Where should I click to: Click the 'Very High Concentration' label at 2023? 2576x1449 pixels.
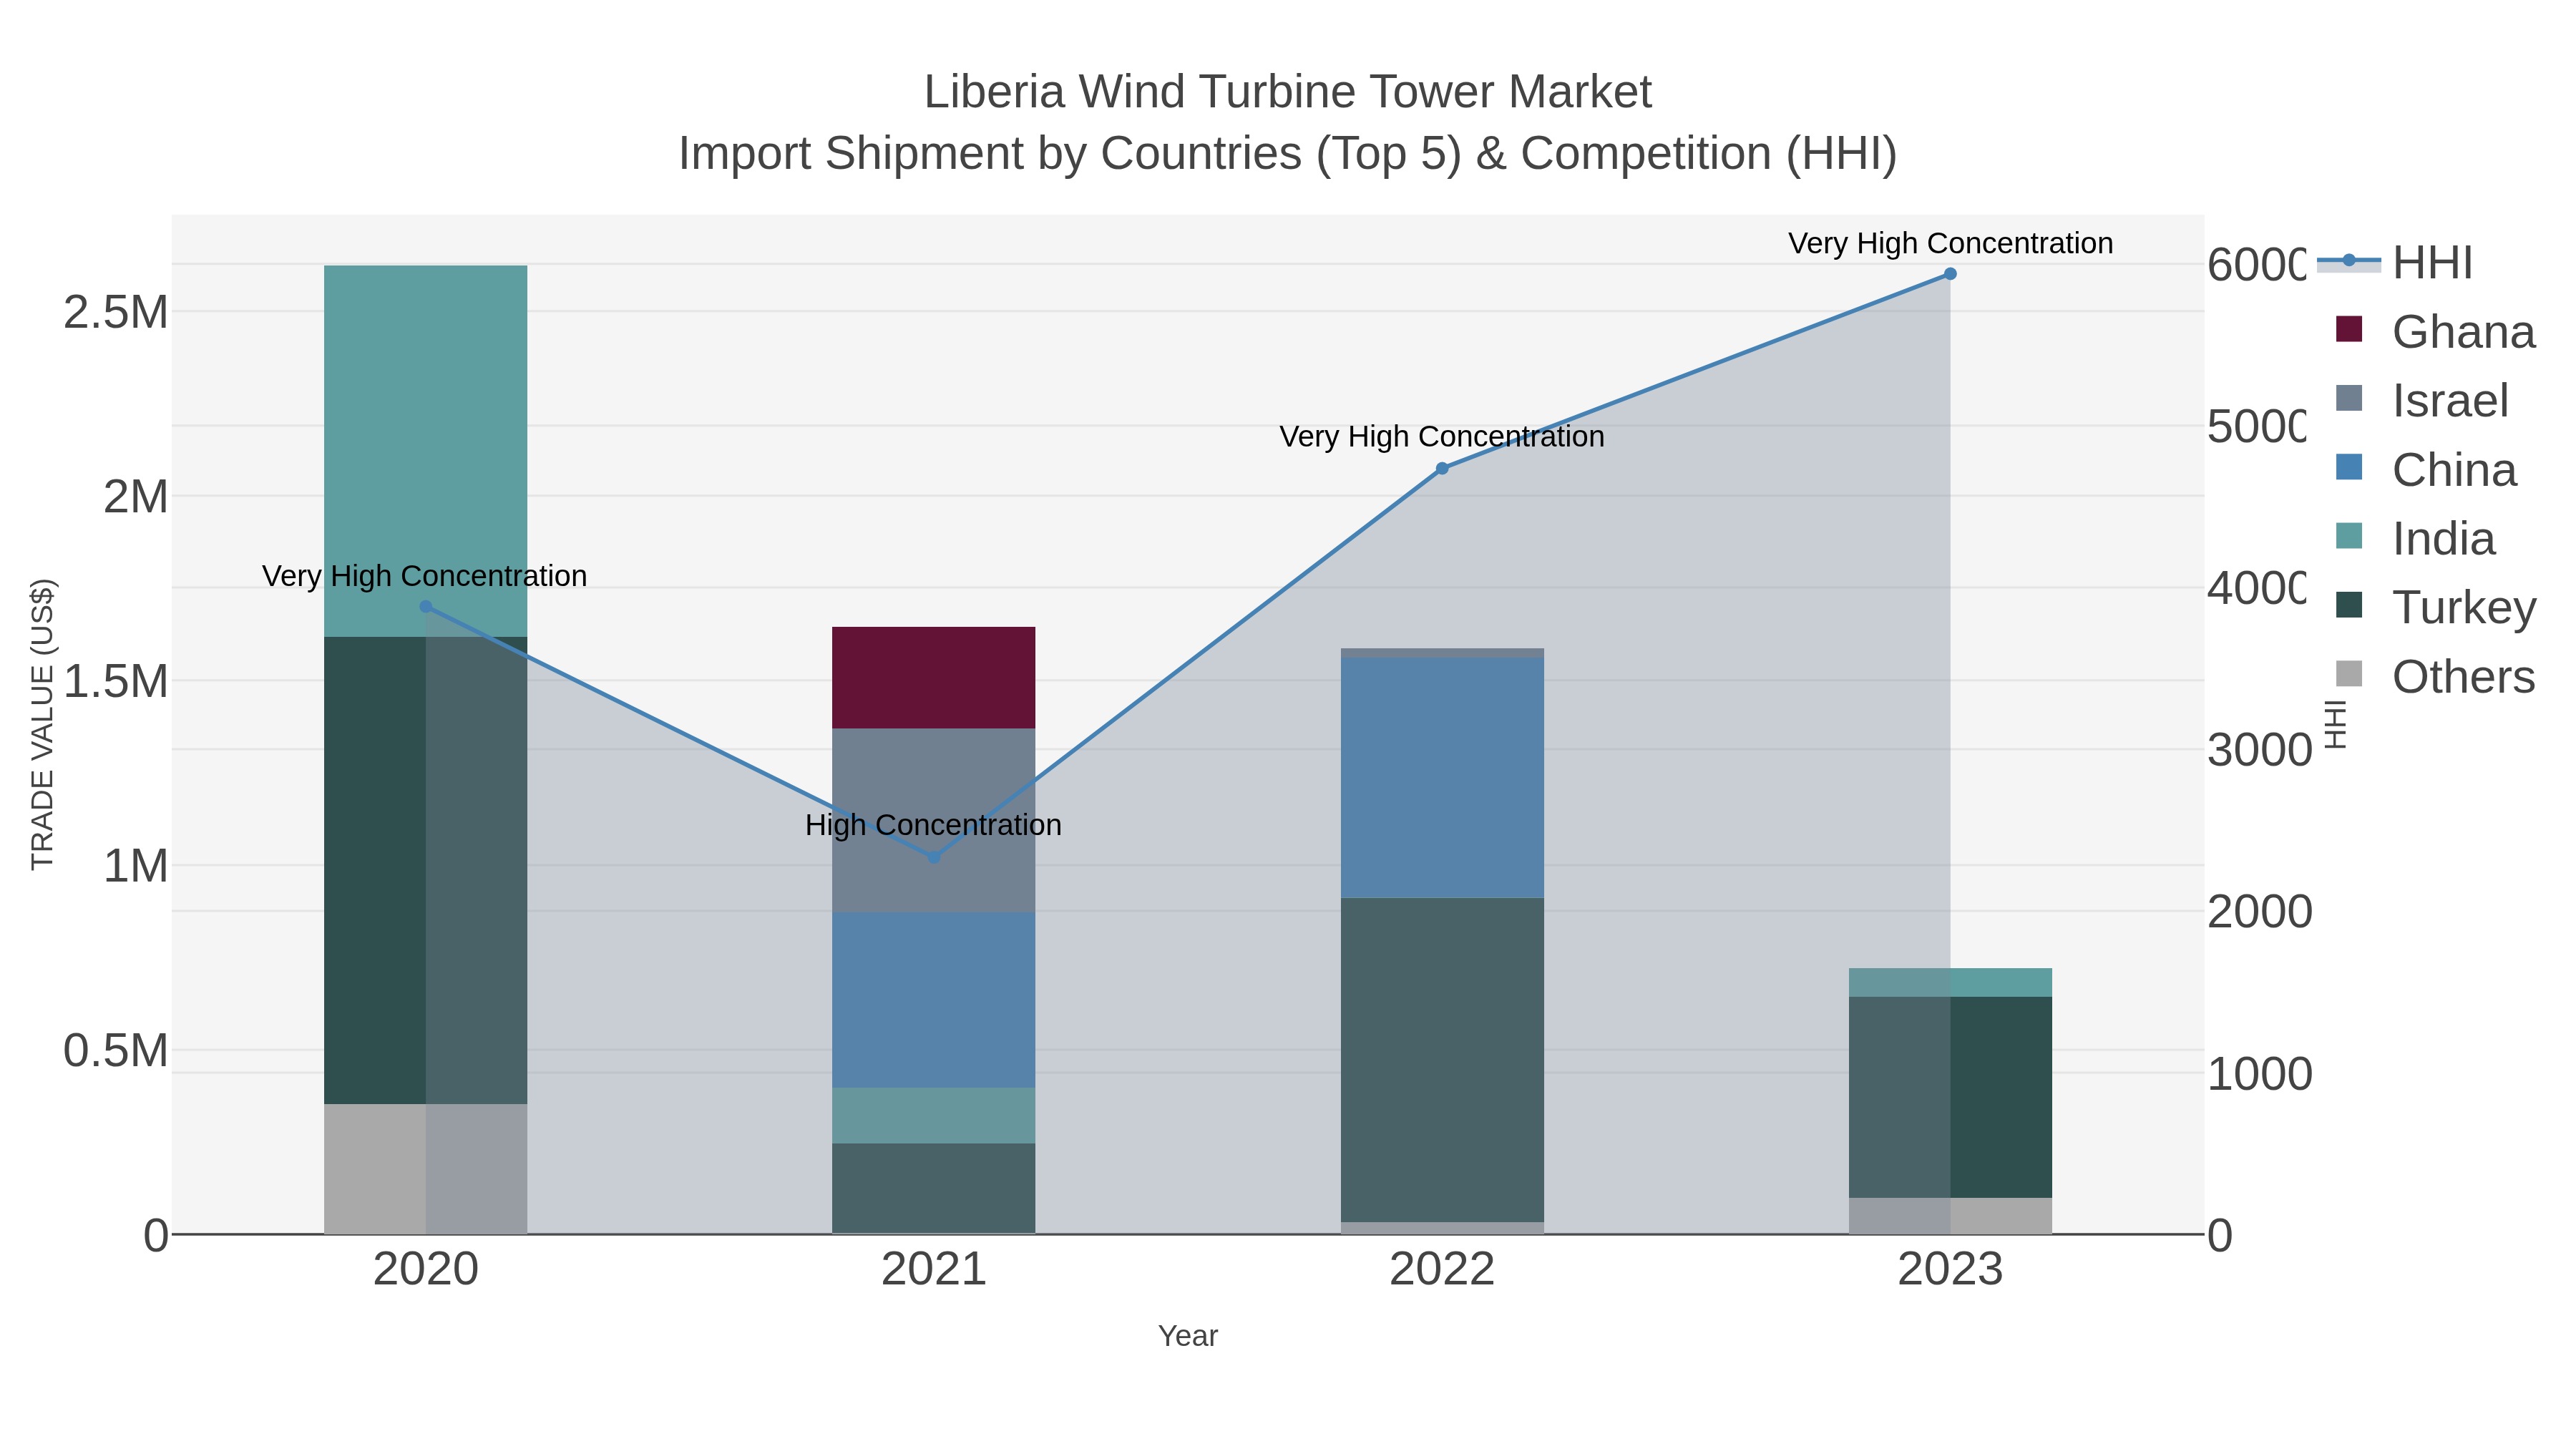(x=1950, y=243)
